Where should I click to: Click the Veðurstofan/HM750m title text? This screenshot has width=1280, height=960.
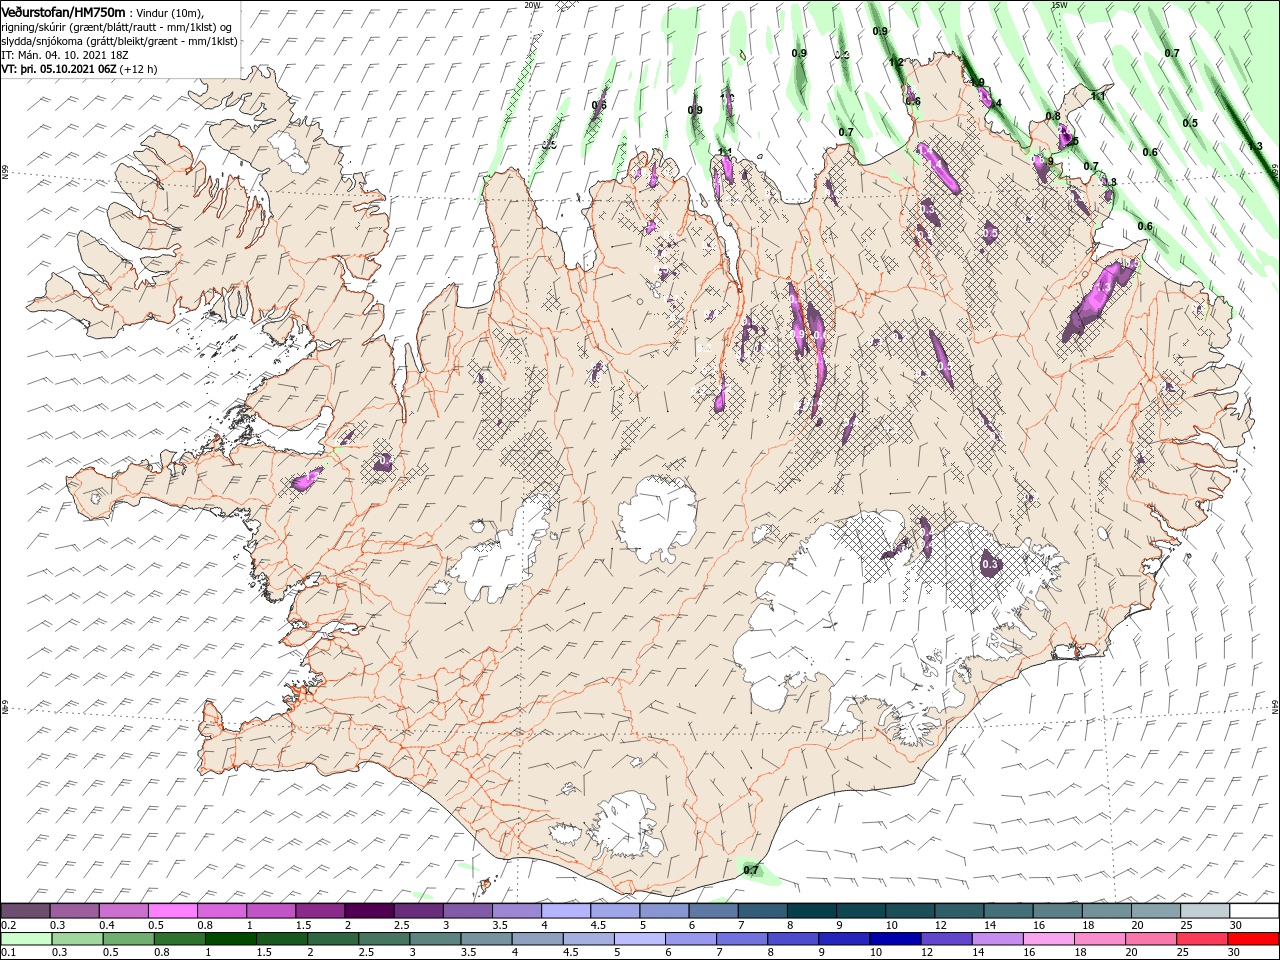tap(64, 11)
